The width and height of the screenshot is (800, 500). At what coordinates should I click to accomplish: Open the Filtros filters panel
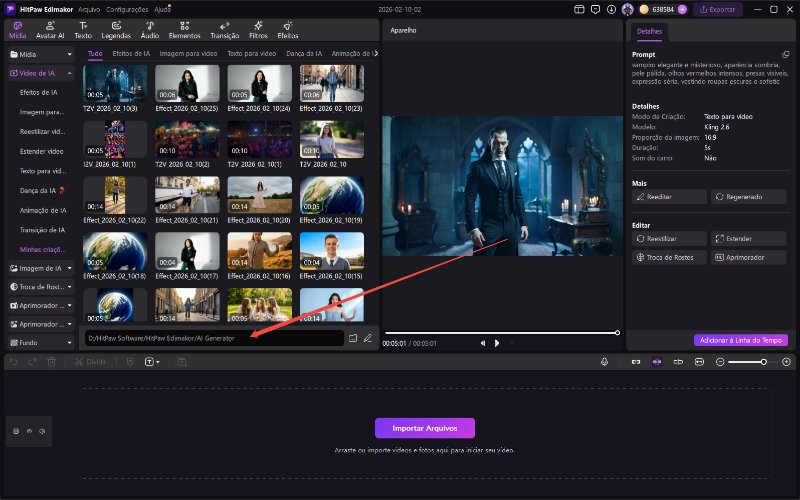point(257,29)
